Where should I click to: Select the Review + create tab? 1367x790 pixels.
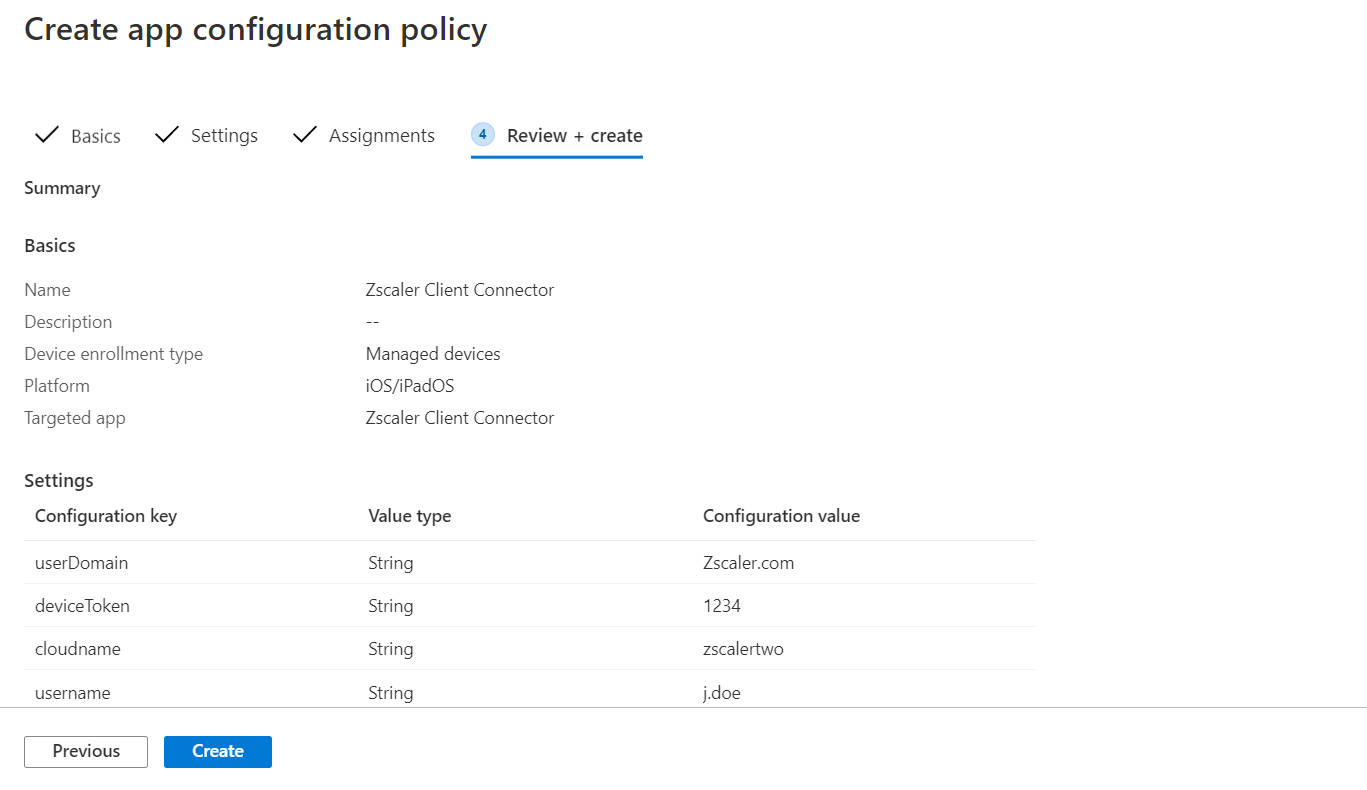[x=573, y=135]
